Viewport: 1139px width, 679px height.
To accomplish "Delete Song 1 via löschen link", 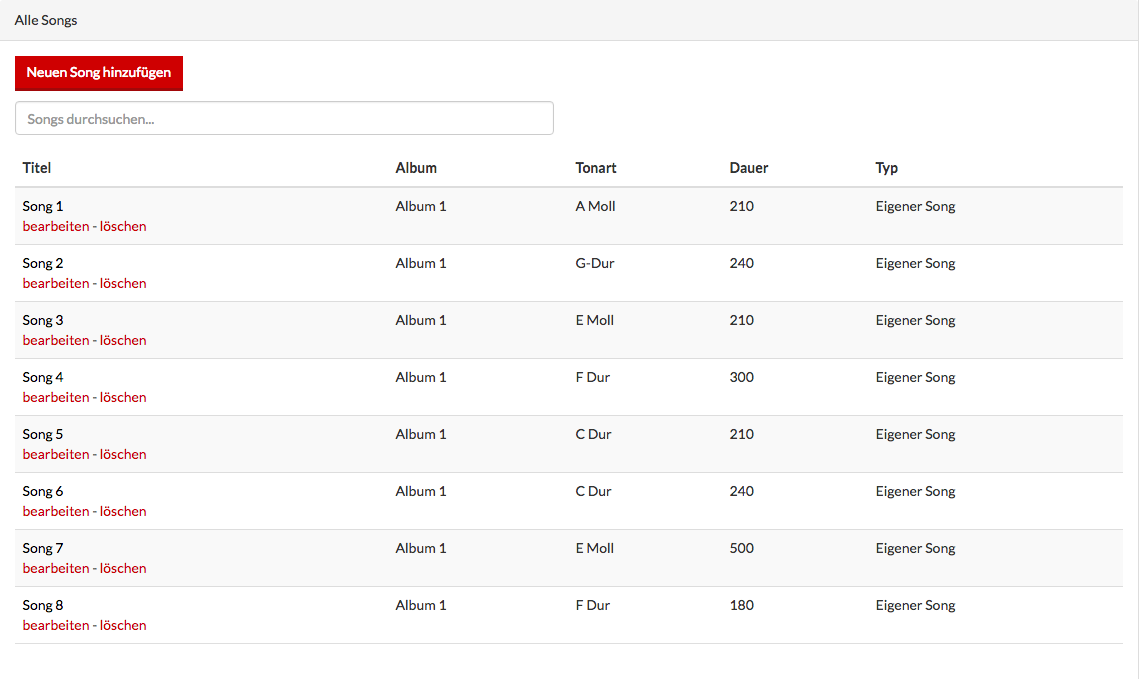I will coord(123,226).
